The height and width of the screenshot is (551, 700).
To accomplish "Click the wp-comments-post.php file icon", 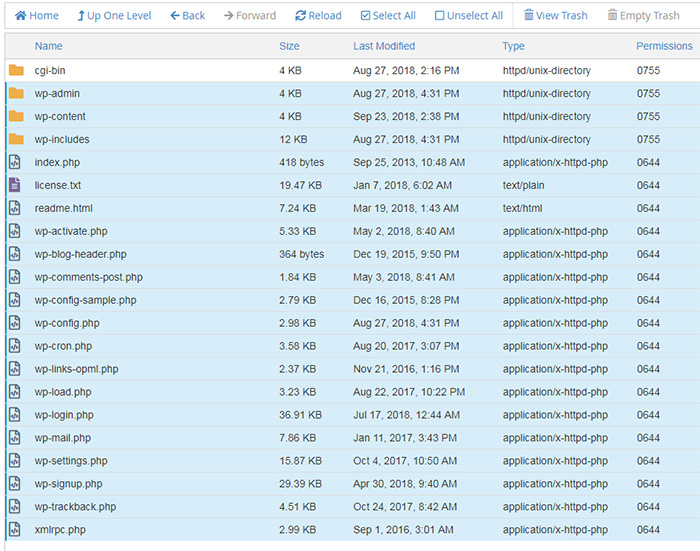I will coord(15,277).
